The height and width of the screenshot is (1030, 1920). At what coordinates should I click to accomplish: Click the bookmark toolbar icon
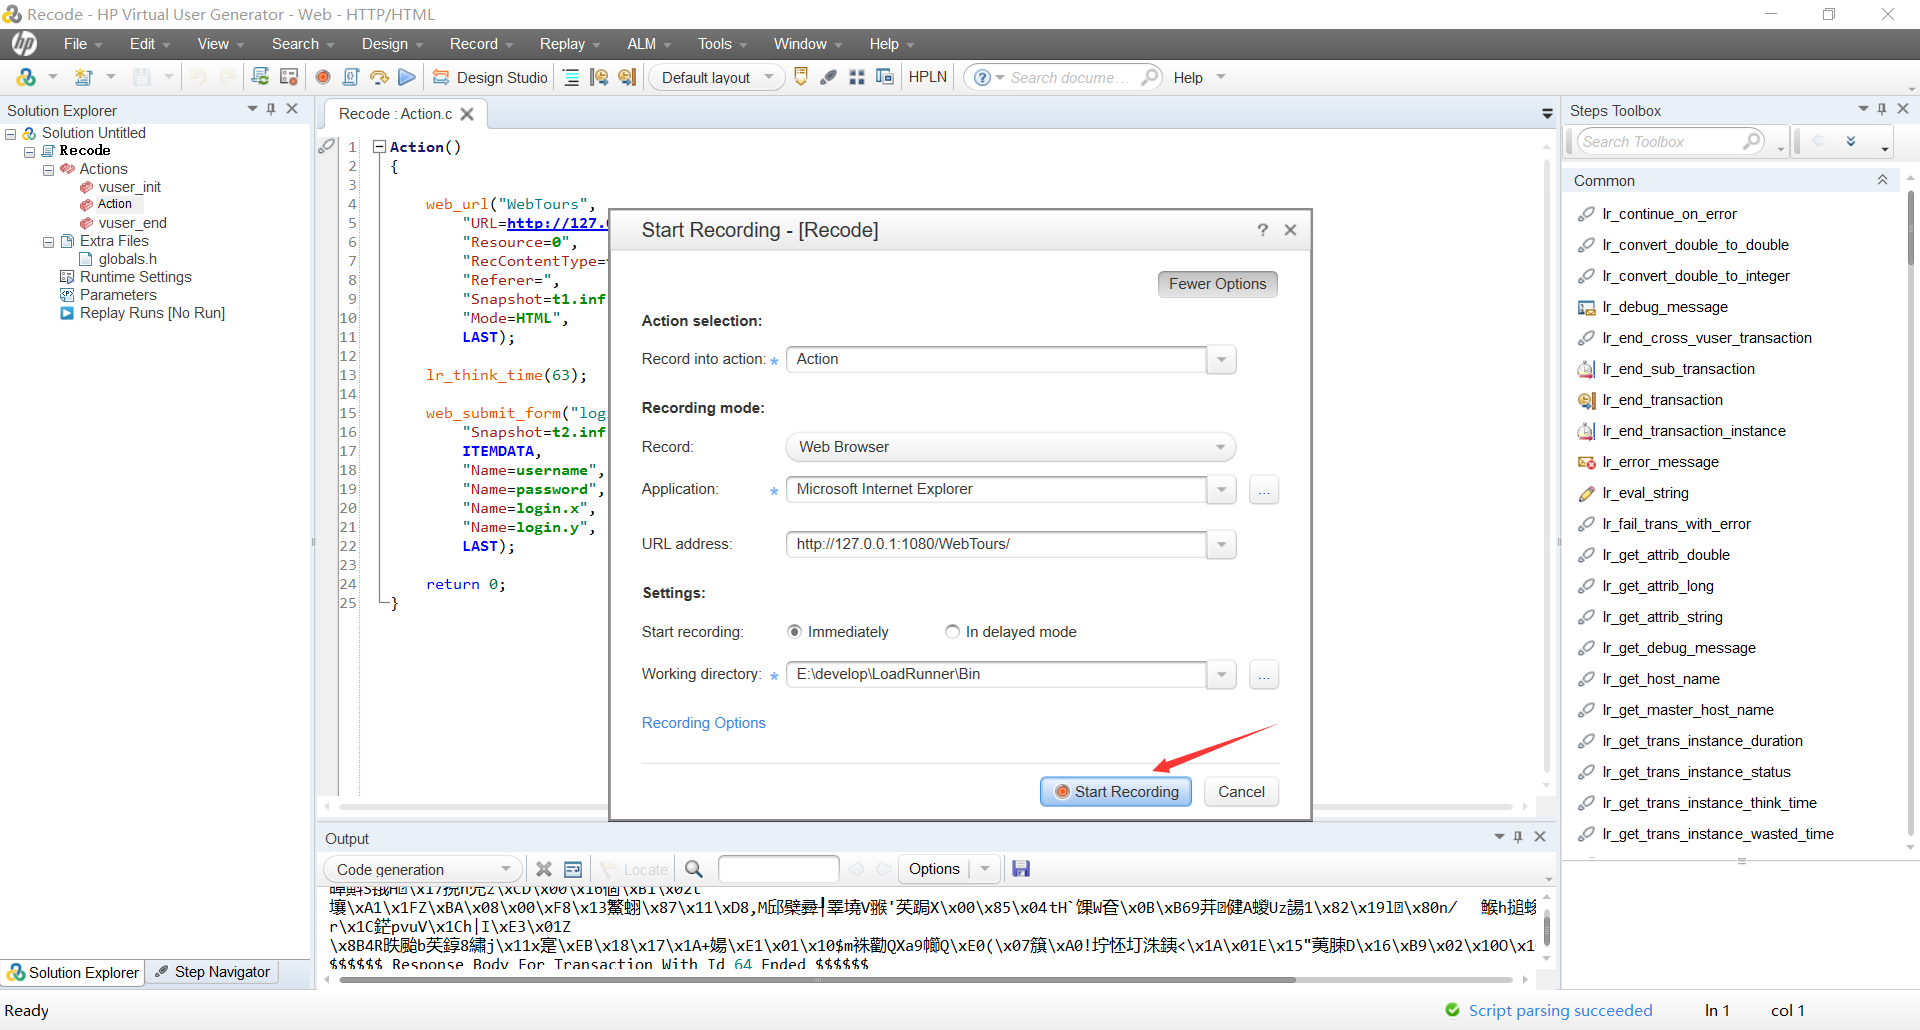pyautogui.click(x=801, y=77)
